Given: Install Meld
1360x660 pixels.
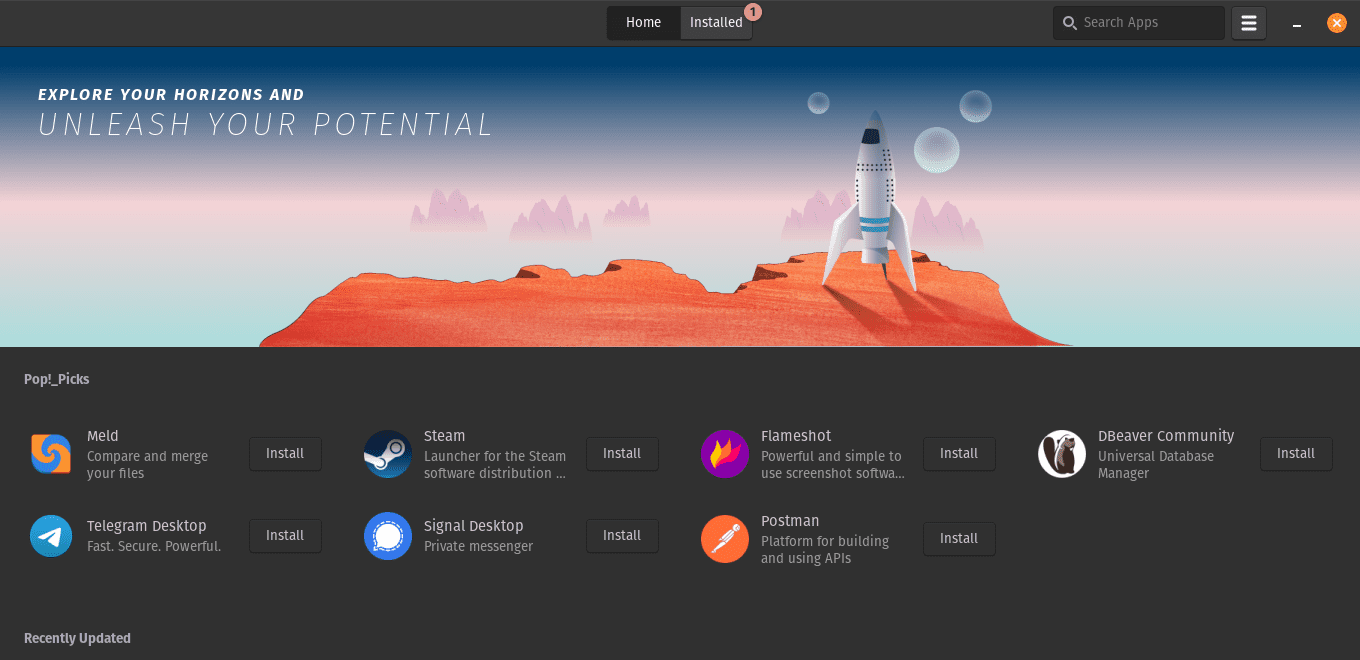Looking at the screenshot, I should (285, 453).
